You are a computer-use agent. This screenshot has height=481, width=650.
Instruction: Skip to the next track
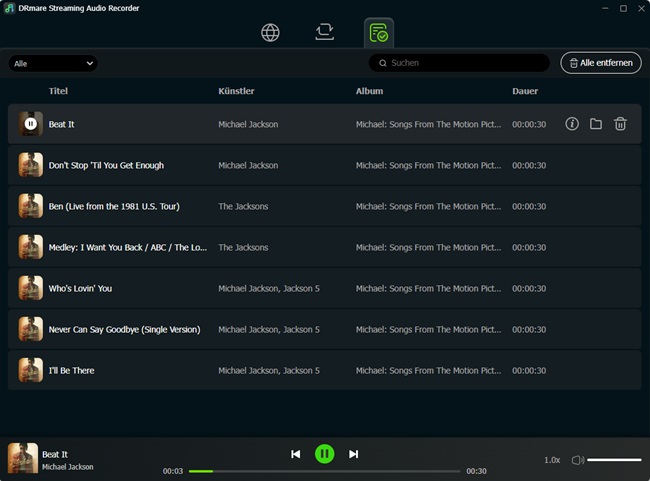[x=353, y=454]
